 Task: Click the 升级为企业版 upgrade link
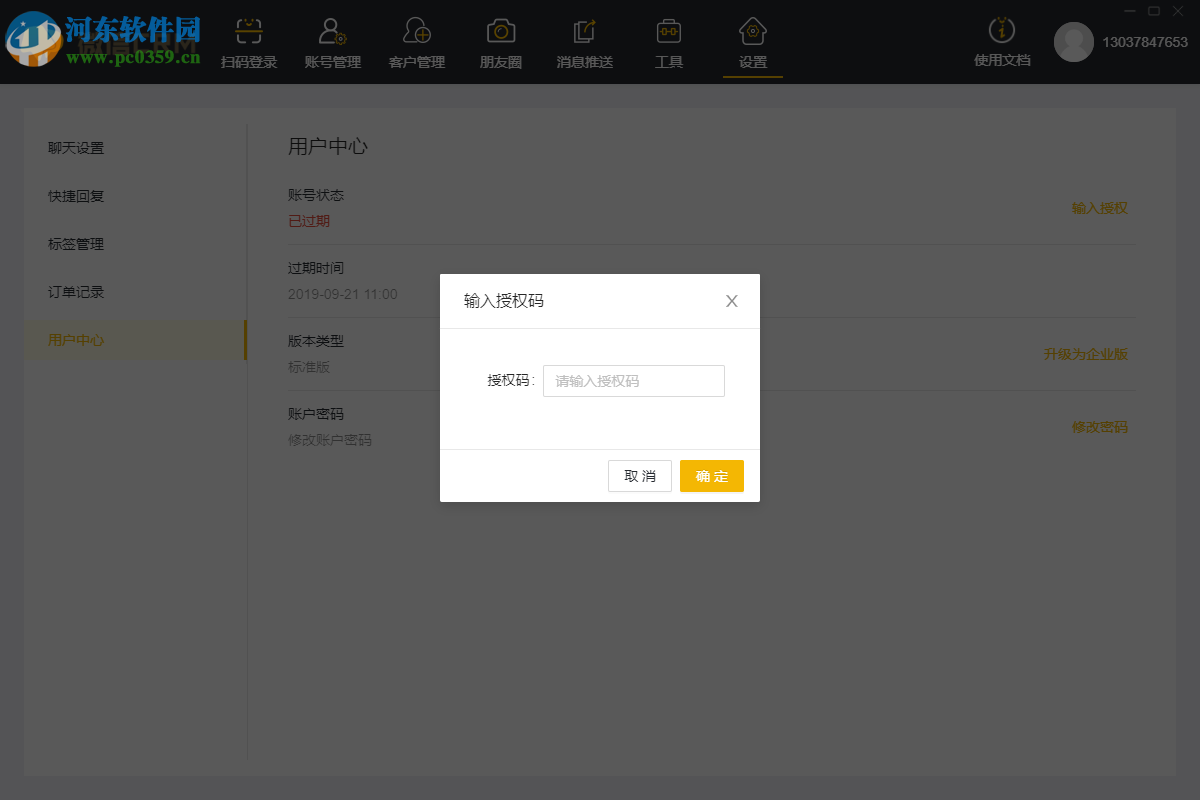pyautogui.click(x=1084, y=354)
